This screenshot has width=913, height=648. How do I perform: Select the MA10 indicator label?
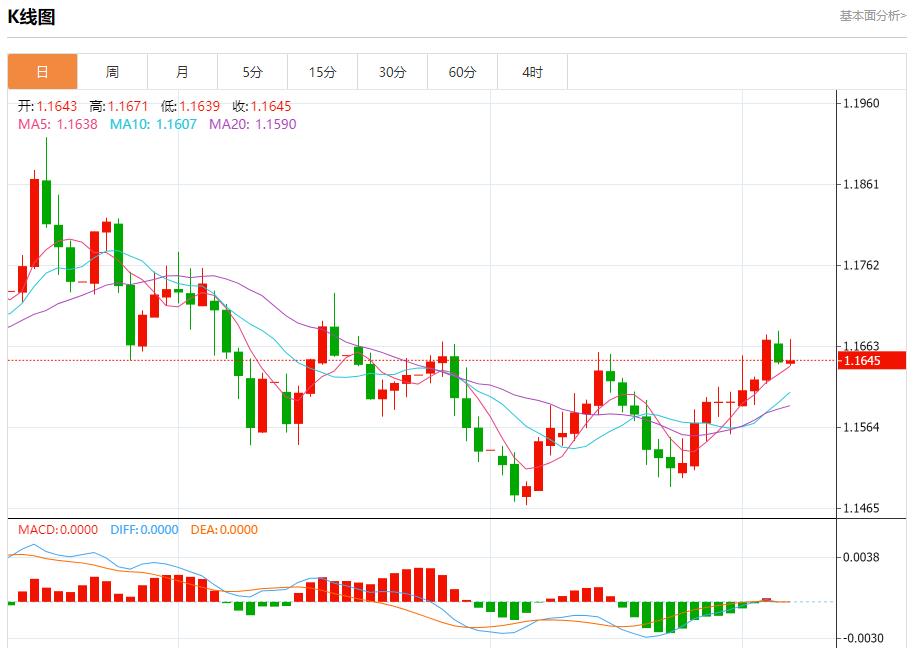tap(154, 124)
